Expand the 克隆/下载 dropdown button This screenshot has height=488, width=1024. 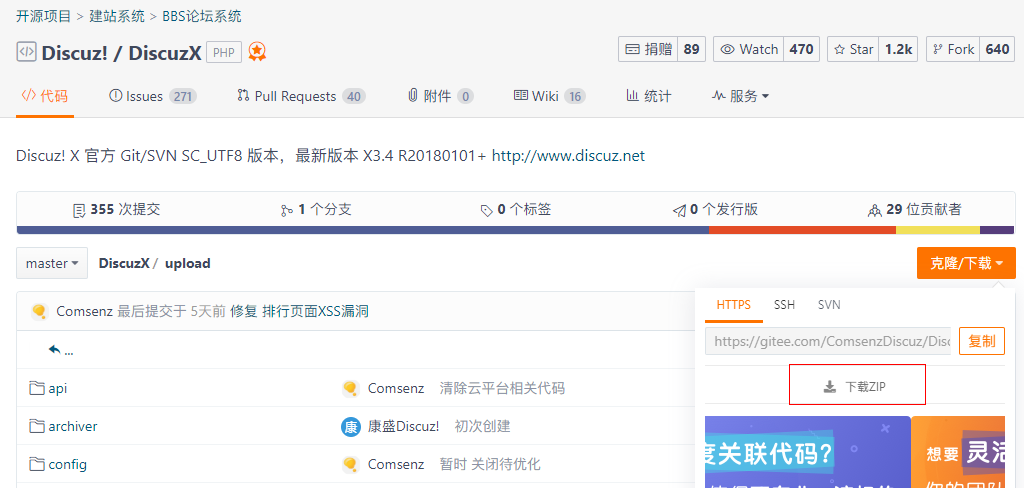click(966, 263)
